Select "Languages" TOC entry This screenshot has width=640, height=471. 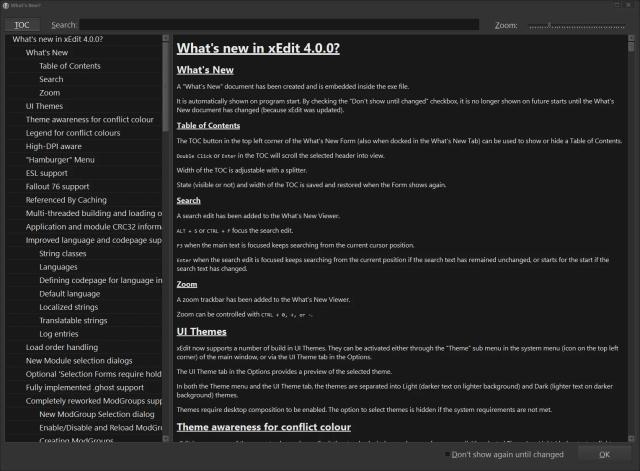(58, 267)
